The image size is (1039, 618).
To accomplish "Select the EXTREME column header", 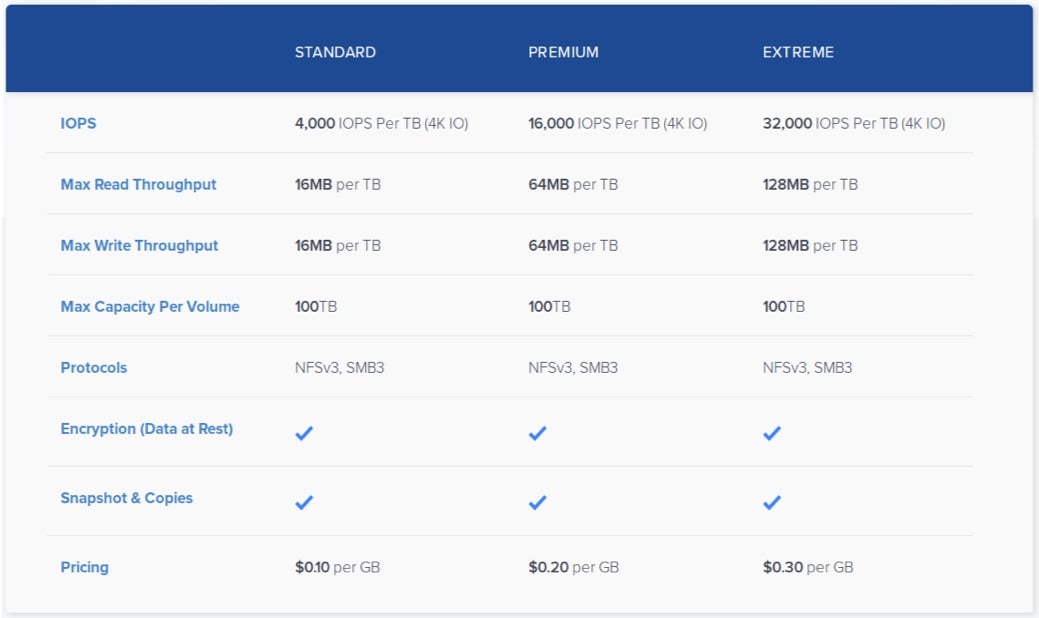I will click(x=798, y=52).
